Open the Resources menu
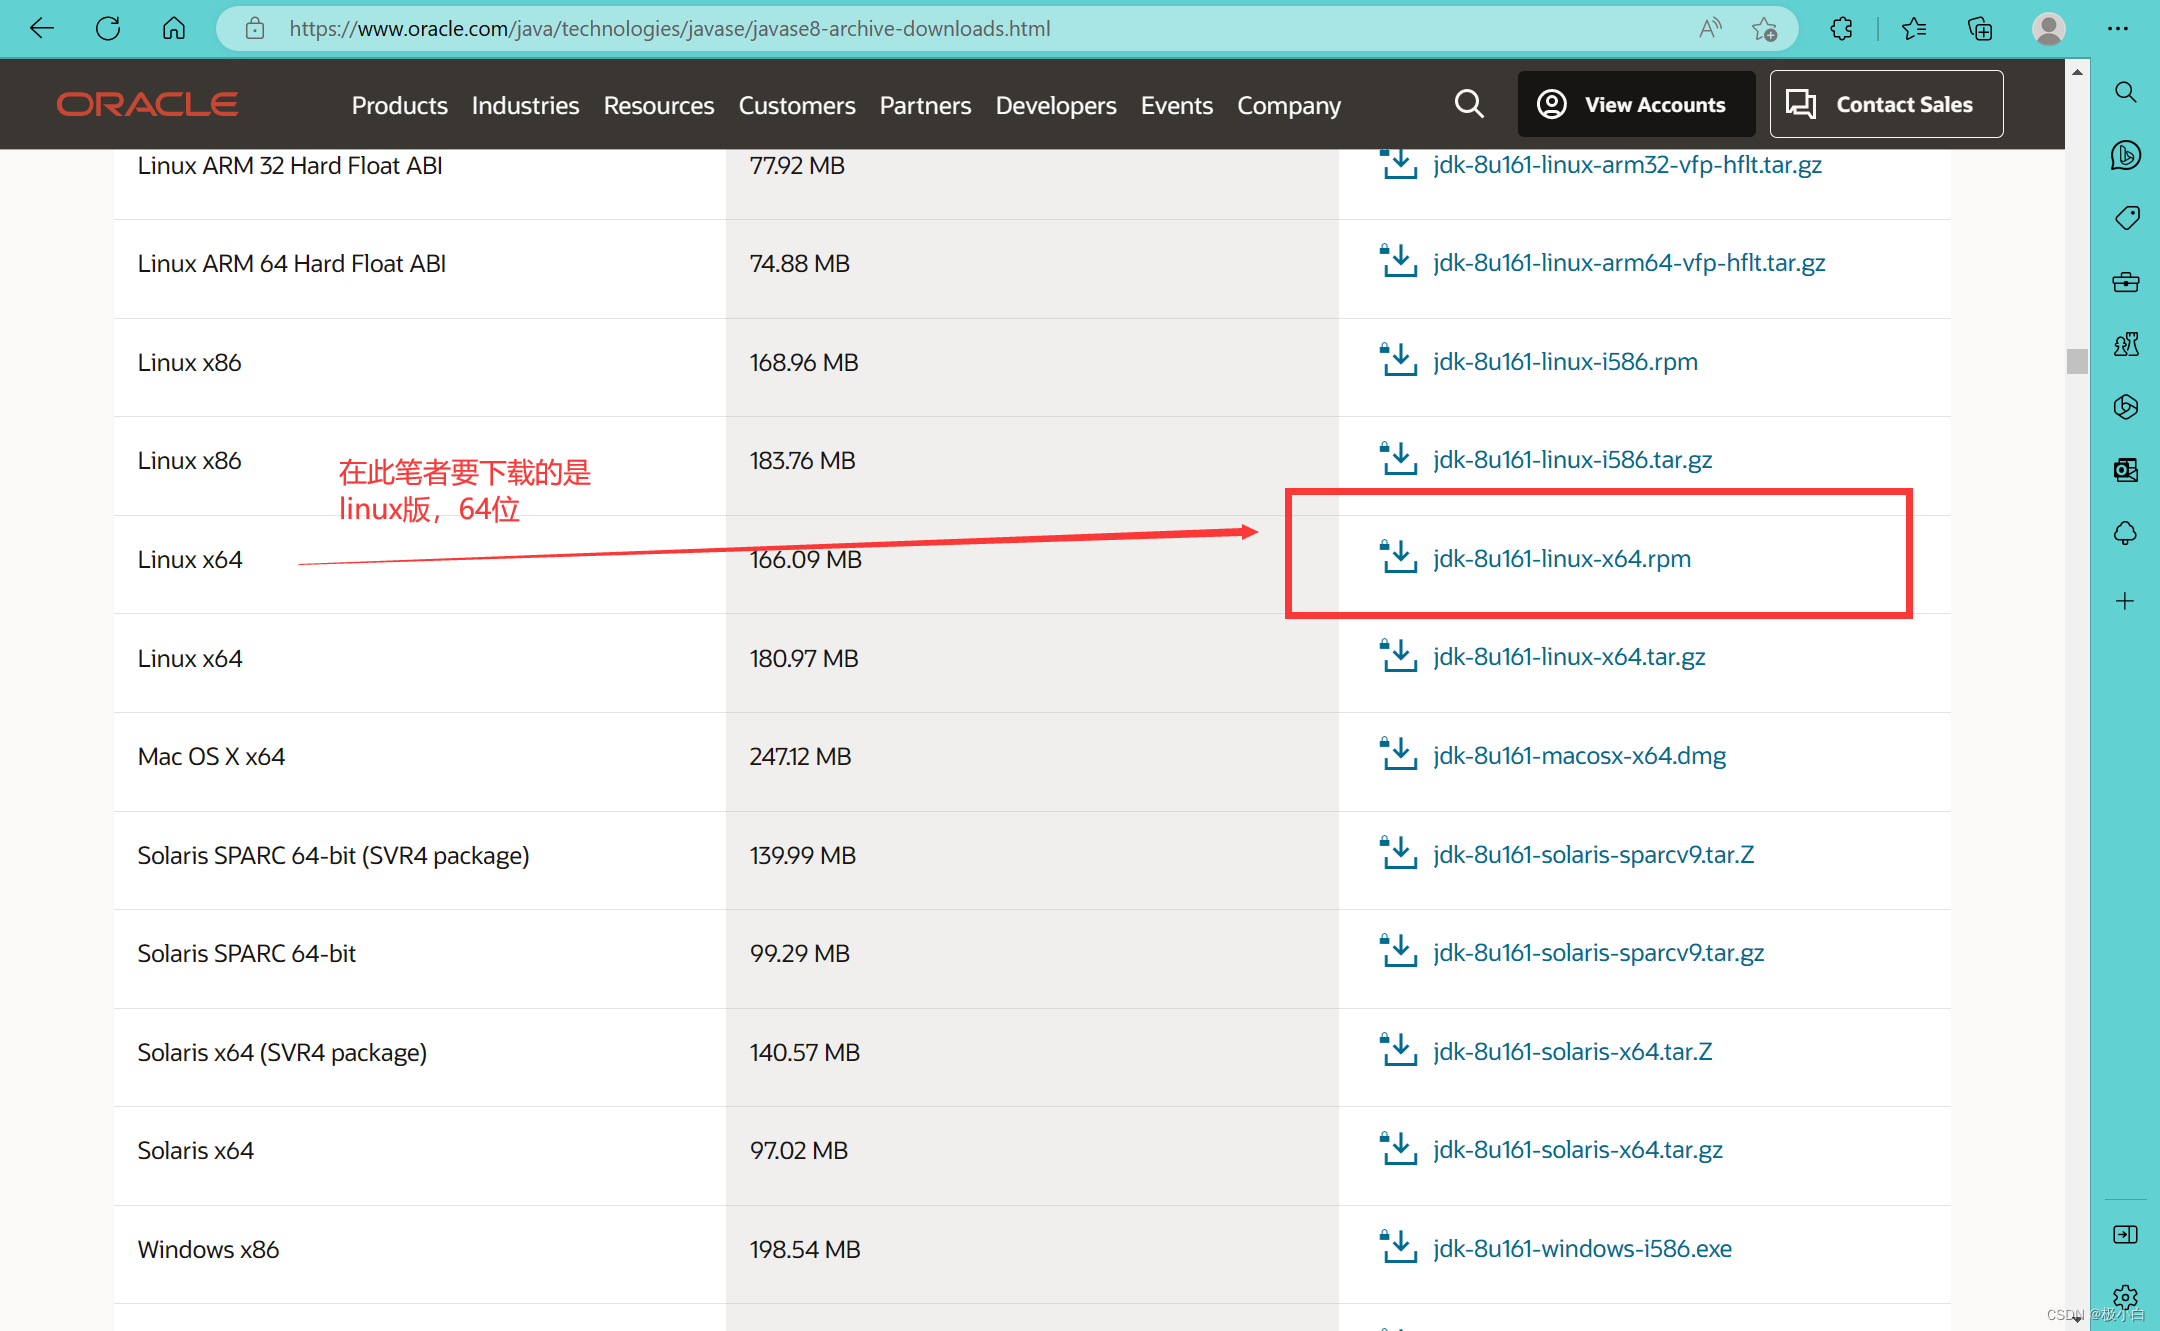 pos(659,105)
